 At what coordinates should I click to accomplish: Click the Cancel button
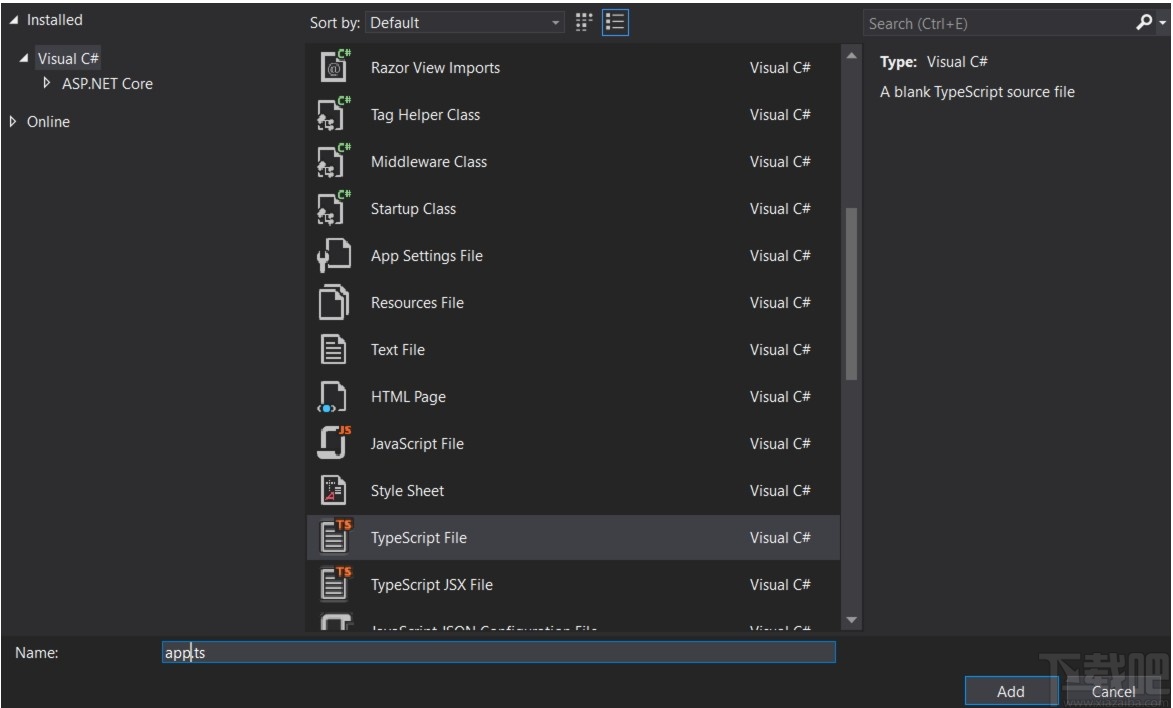tap(1113, 691)
